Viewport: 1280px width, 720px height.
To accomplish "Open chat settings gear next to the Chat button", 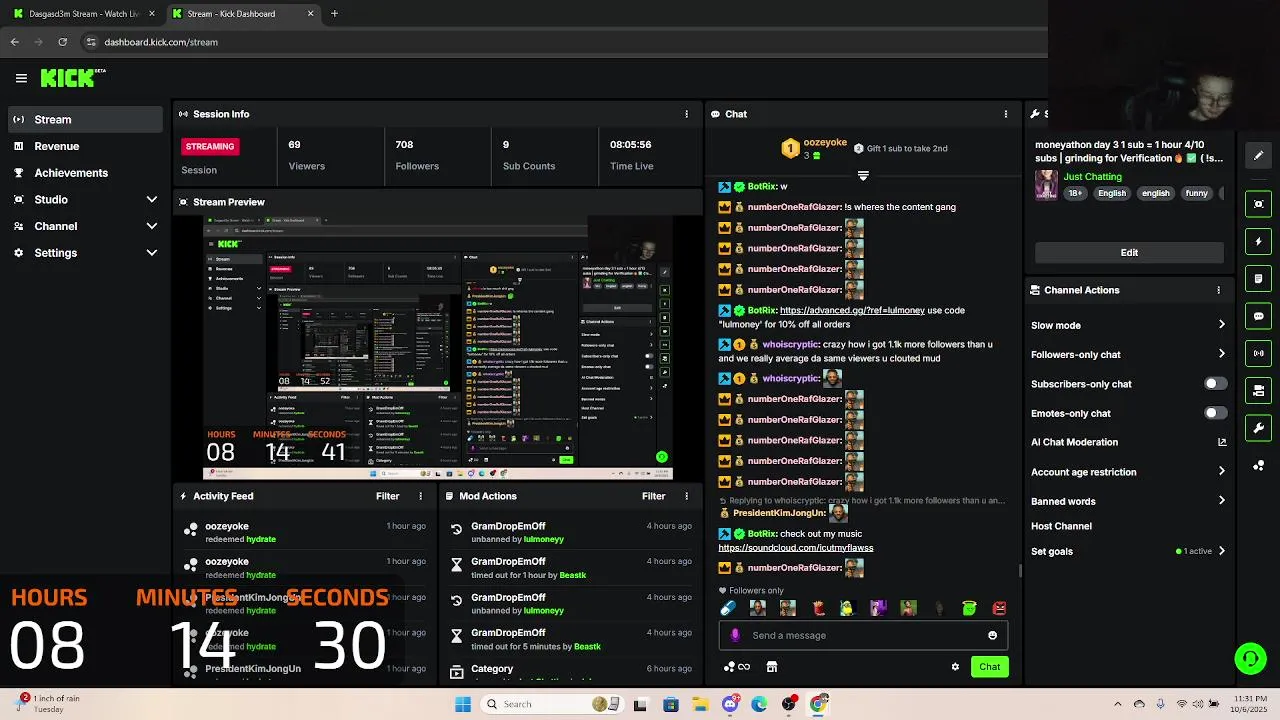I will point(955,667).
